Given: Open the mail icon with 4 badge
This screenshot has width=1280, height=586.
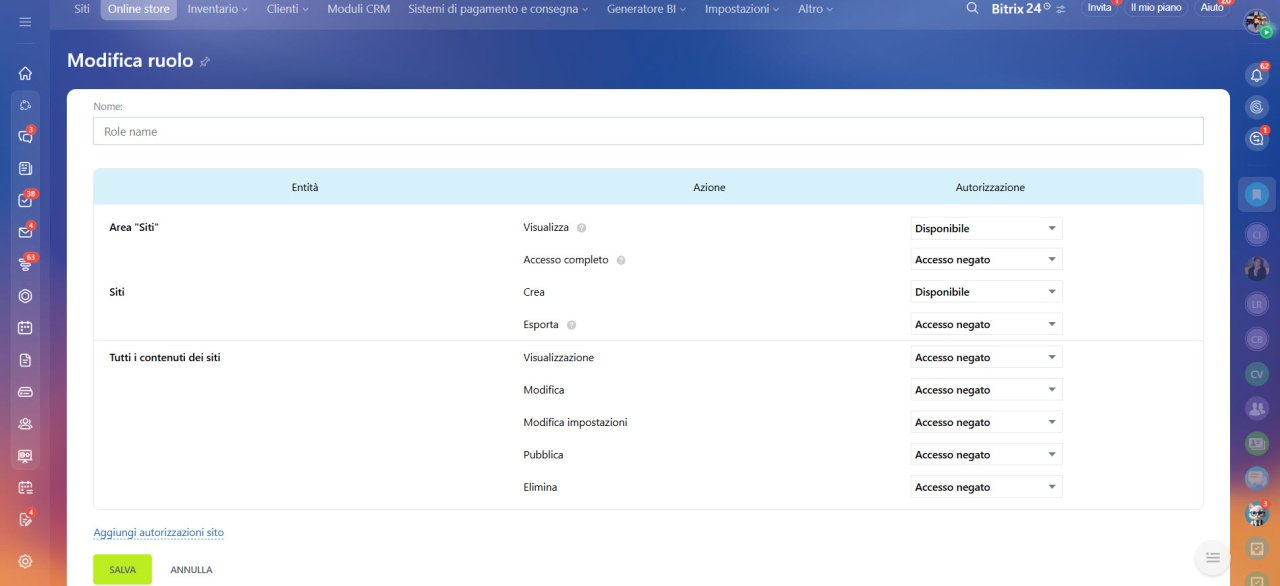Looking at the screenshot, I should (25, 232).
